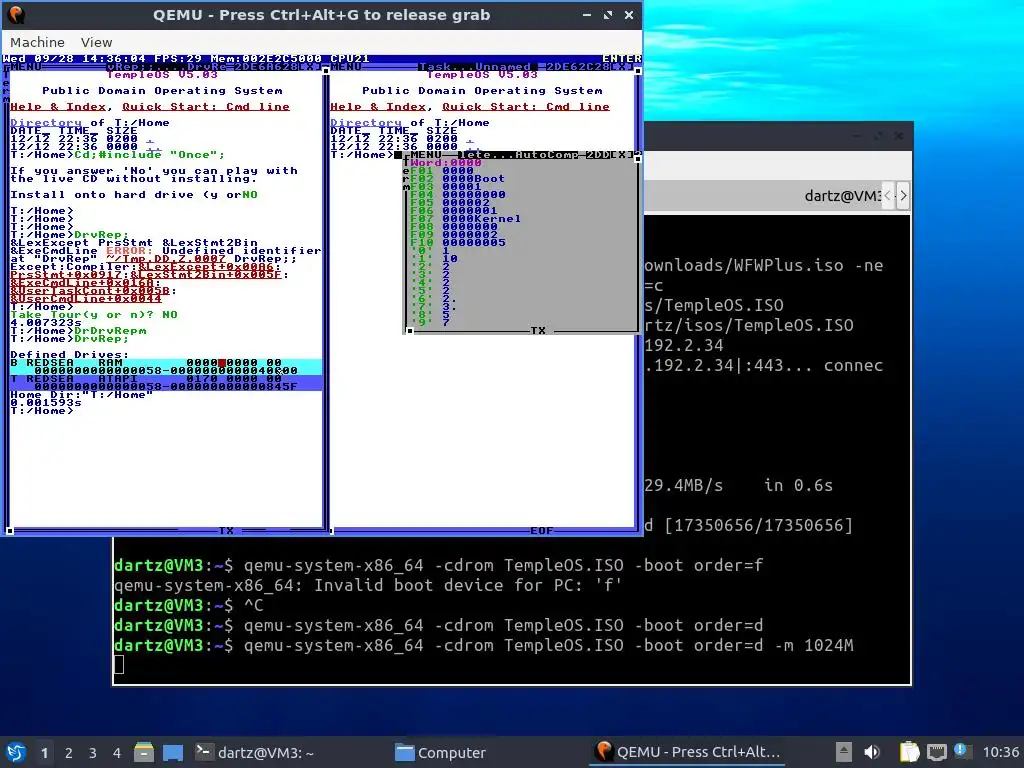
Task: Open the volume control tray icon
Action: [x=872, y=752]
